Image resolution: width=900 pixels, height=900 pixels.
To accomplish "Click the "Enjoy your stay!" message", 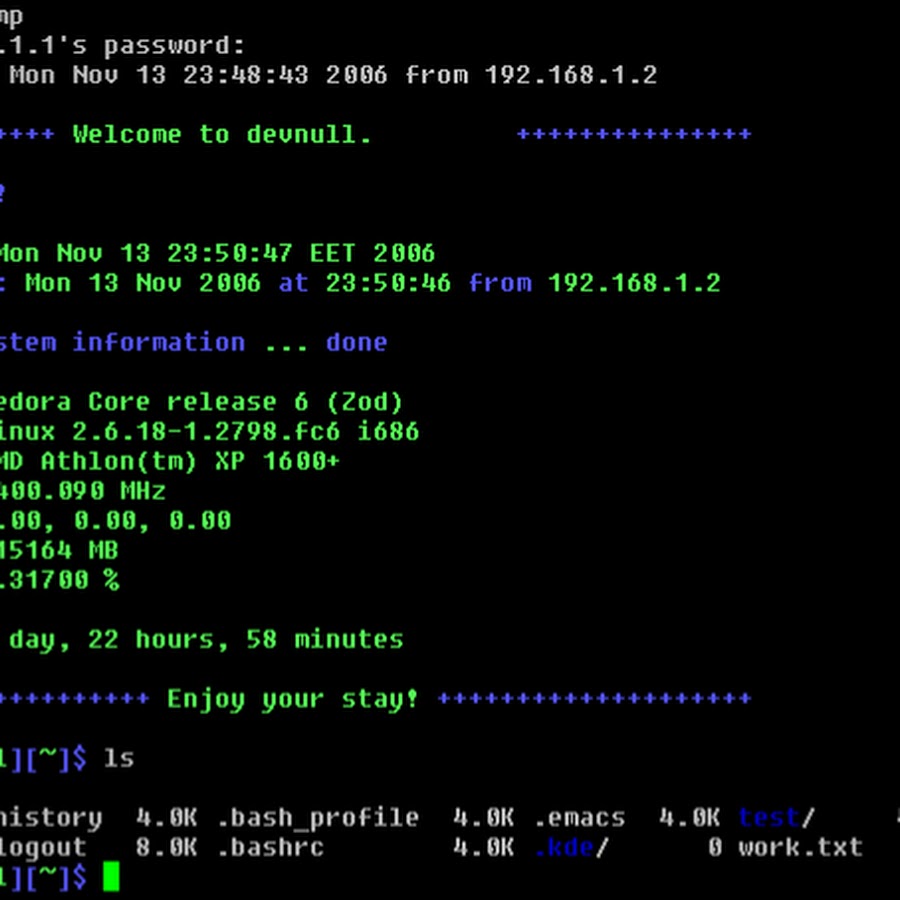I will coord(293,700).
